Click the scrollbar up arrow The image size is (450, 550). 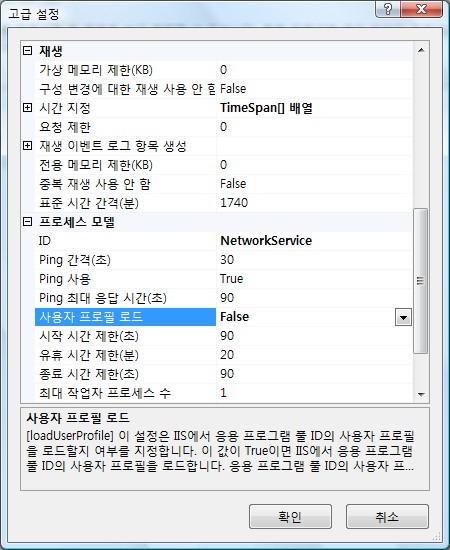[421, 51]
